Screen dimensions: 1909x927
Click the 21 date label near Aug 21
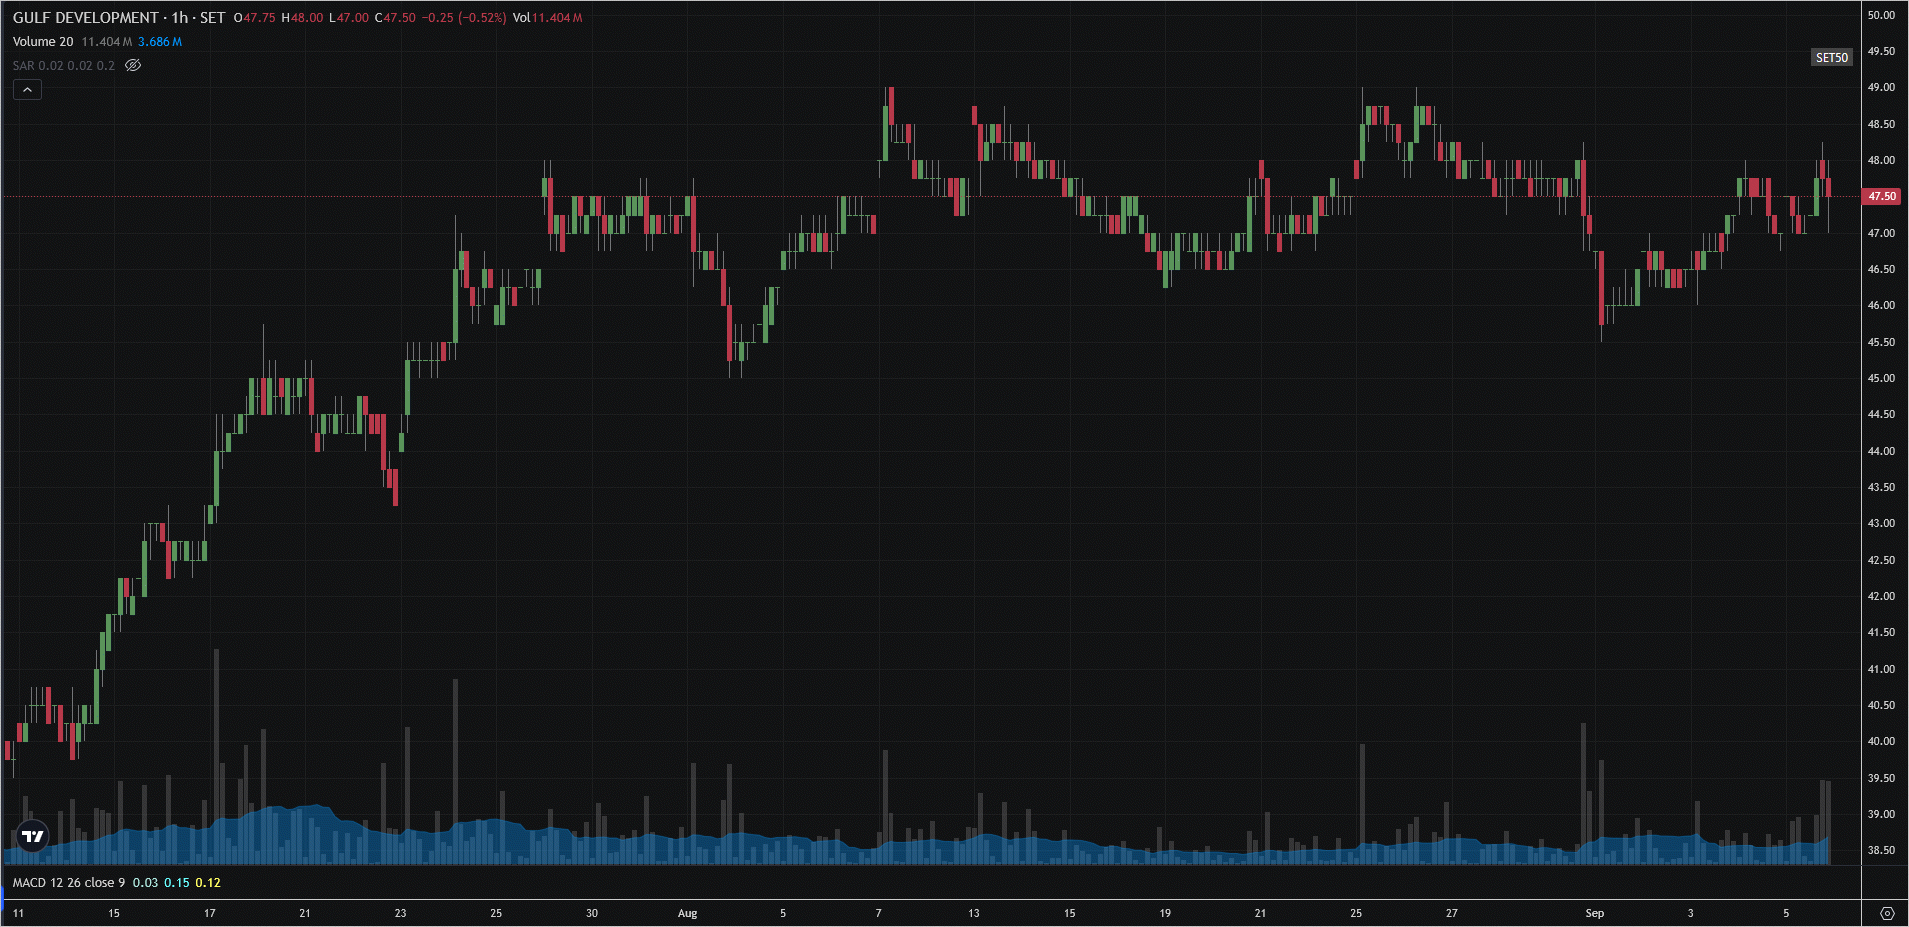point(1260,913)
